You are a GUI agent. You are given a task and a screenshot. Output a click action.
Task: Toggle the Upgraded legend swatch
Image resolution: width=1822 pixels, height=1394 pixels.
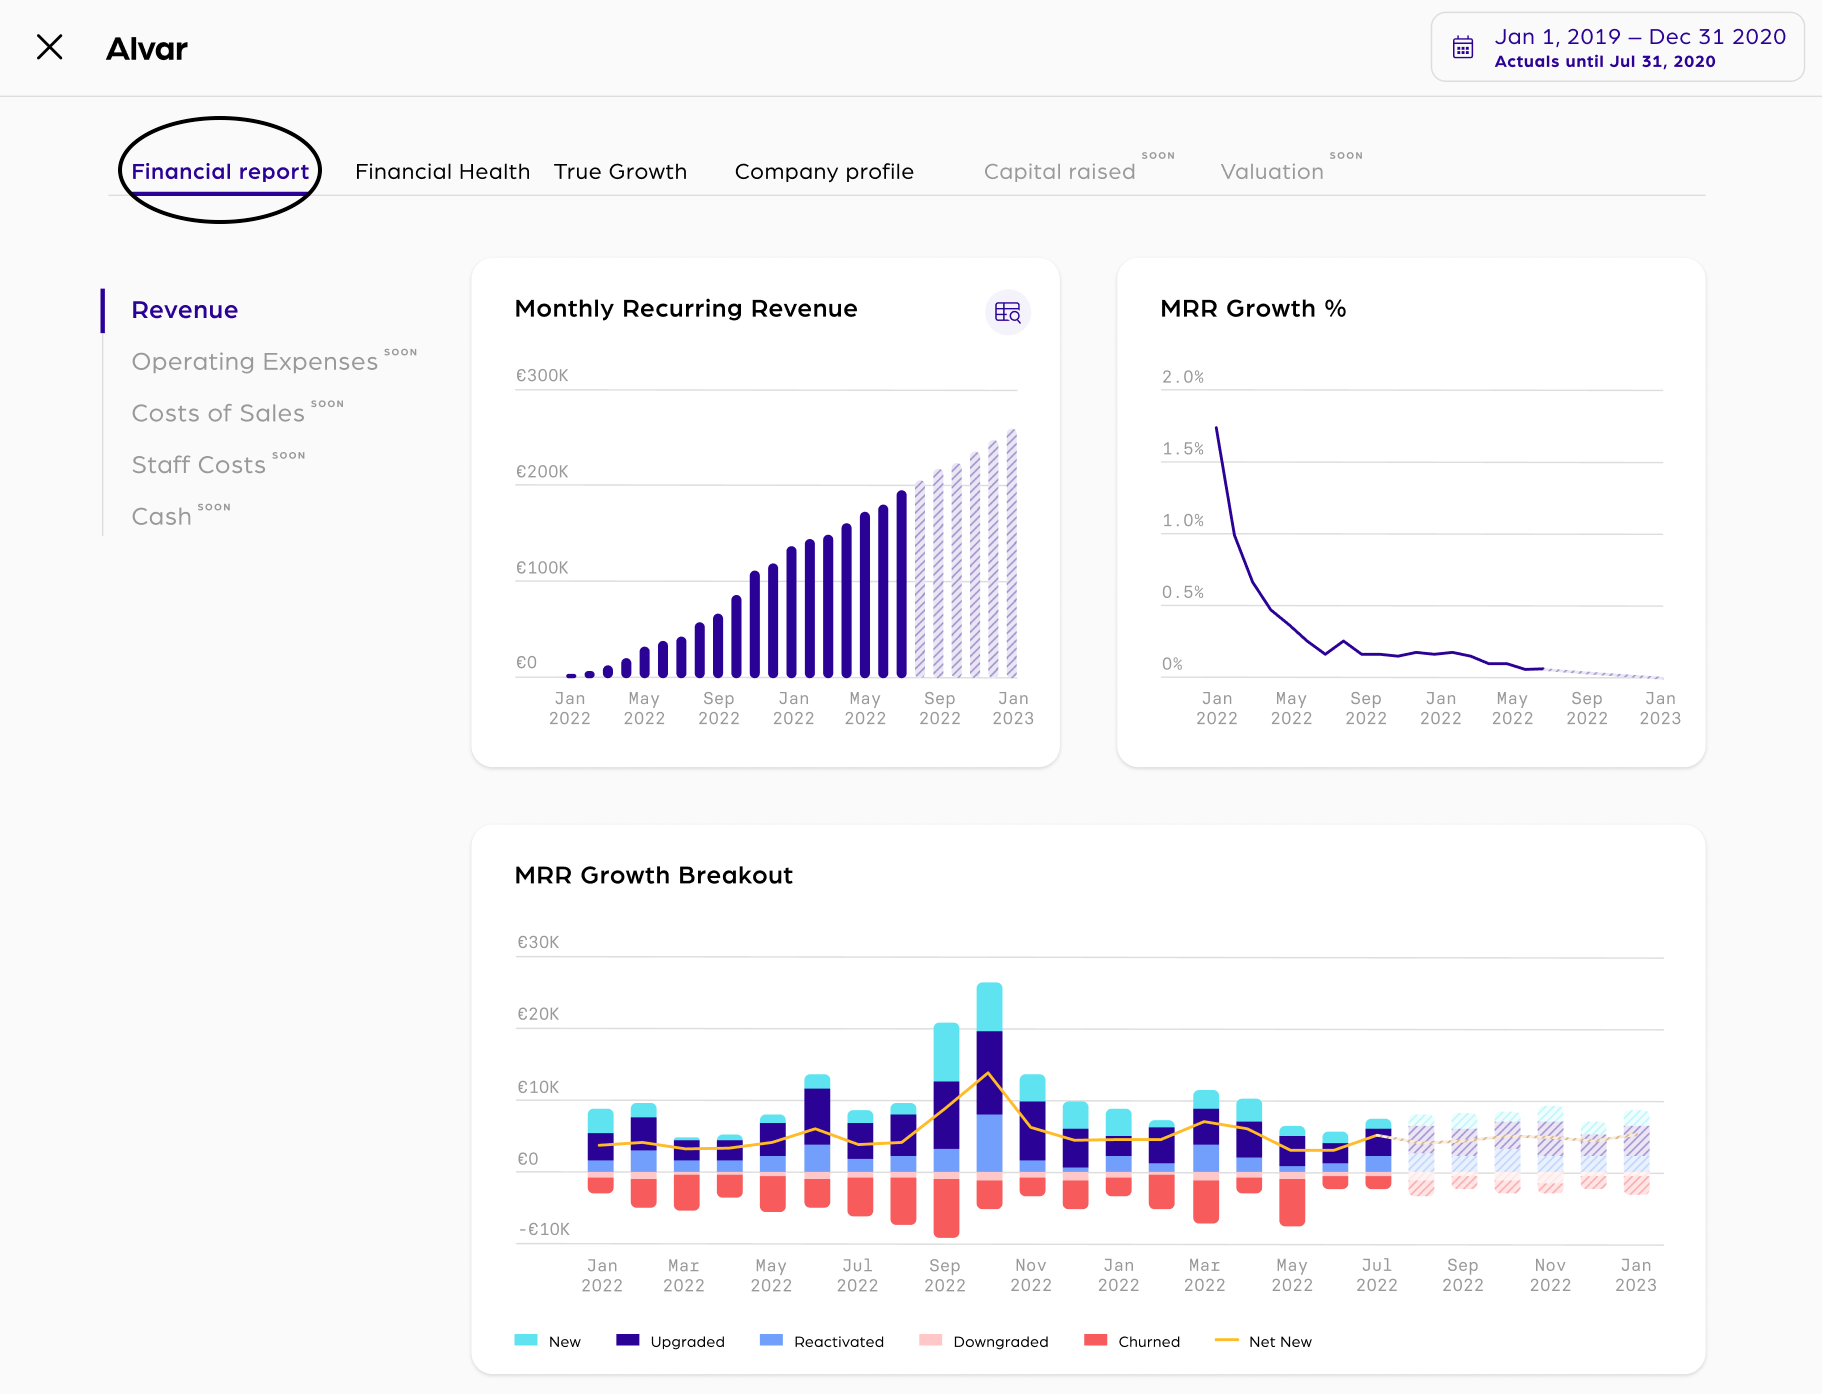tap(628, 1340)
